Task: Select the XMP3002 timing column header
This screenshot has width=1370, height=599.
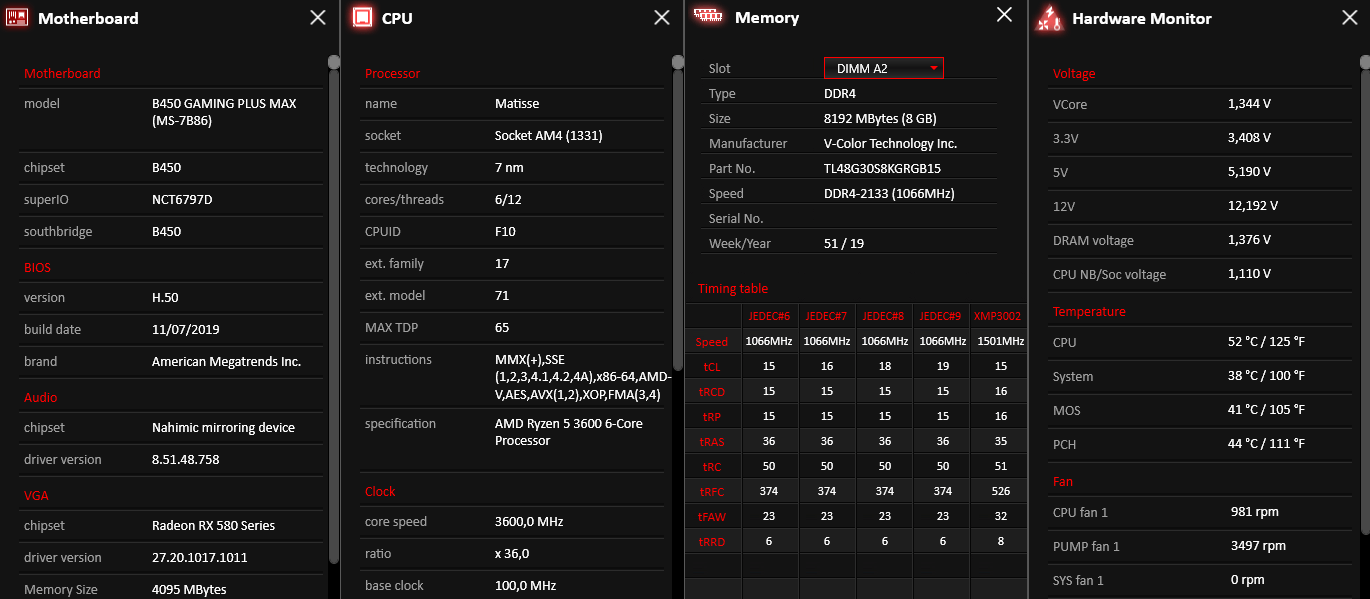Action: pos(997,316)
